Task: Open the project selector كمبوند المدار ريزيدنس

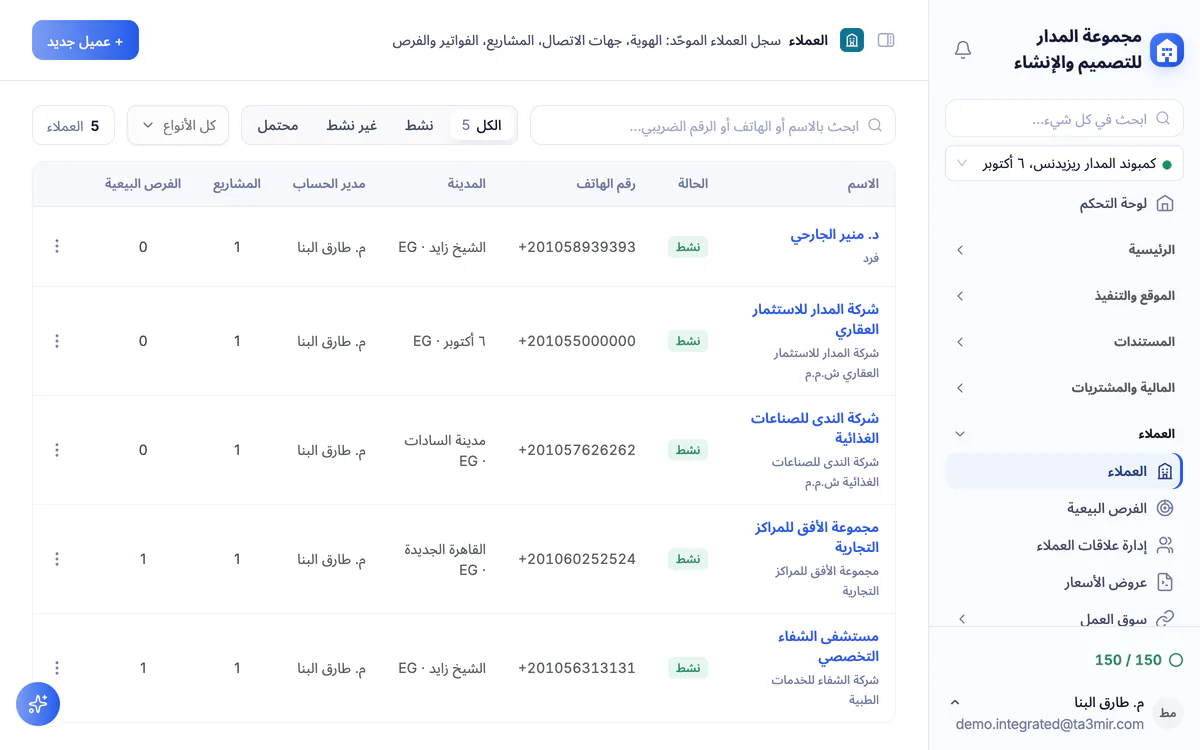Action: coord(1064,163)
